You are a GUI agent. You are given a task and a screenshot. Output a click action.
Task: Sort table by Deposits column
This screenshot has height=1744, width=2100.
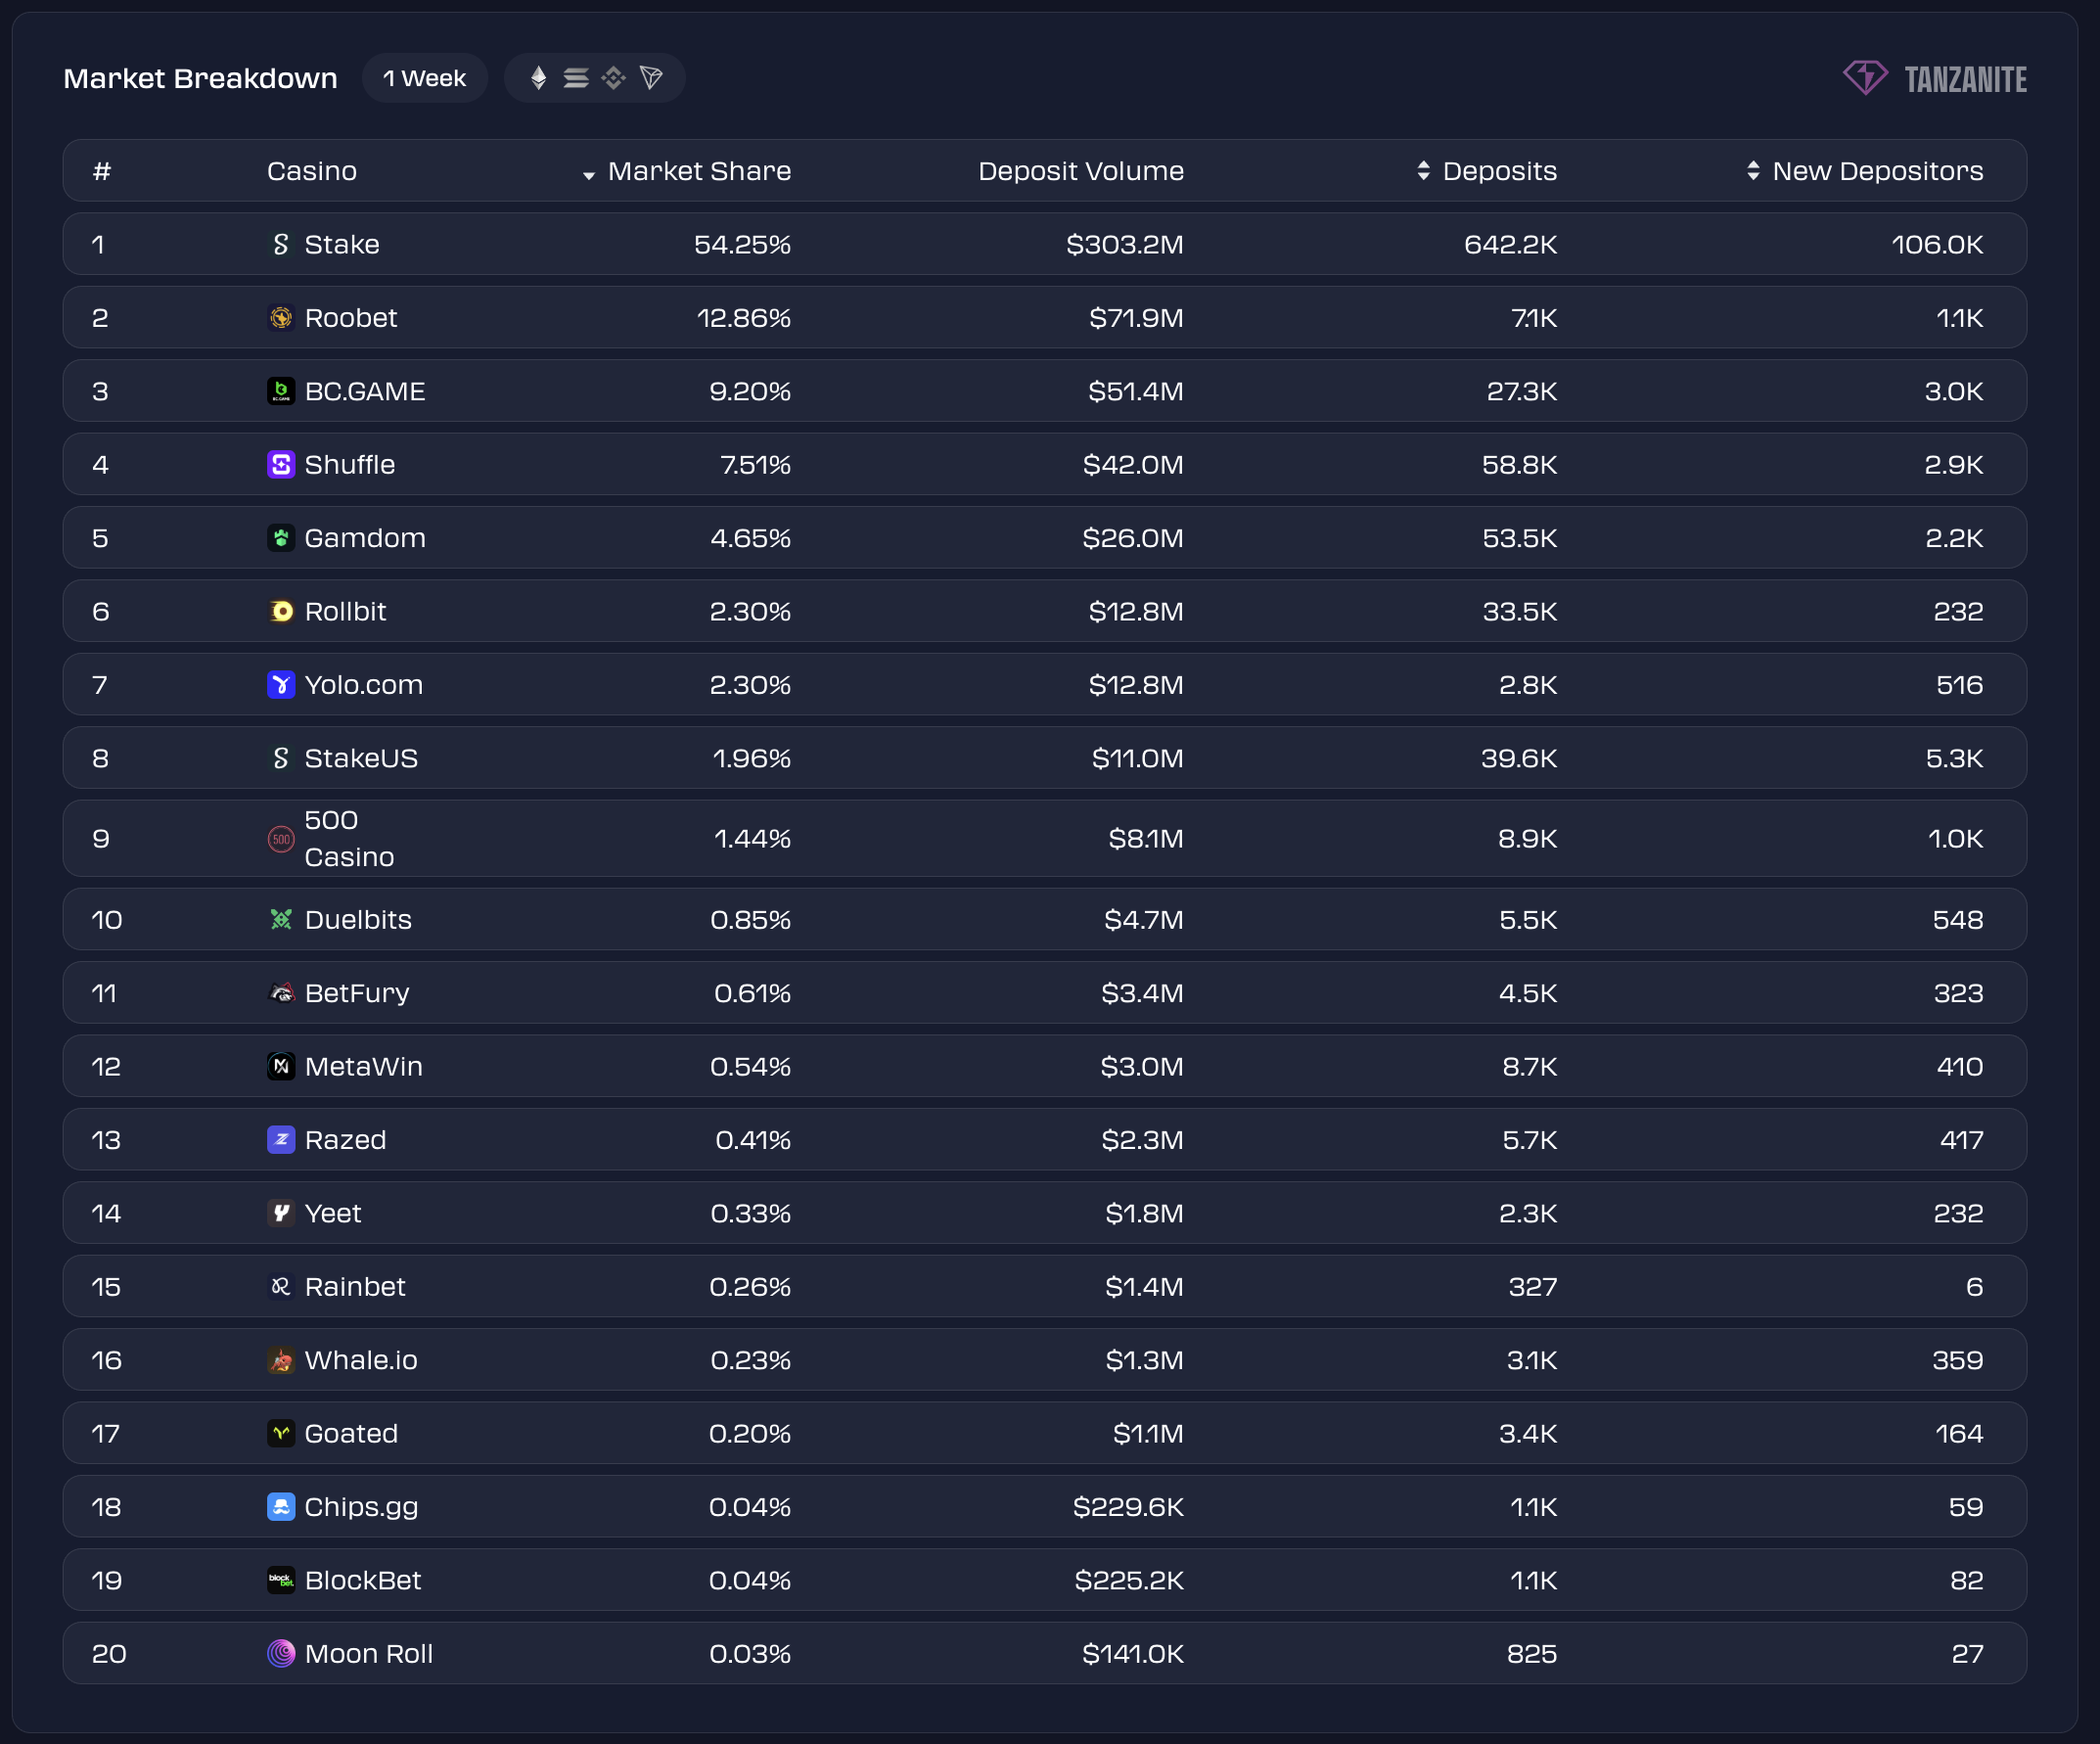(x=1423, y=171)
